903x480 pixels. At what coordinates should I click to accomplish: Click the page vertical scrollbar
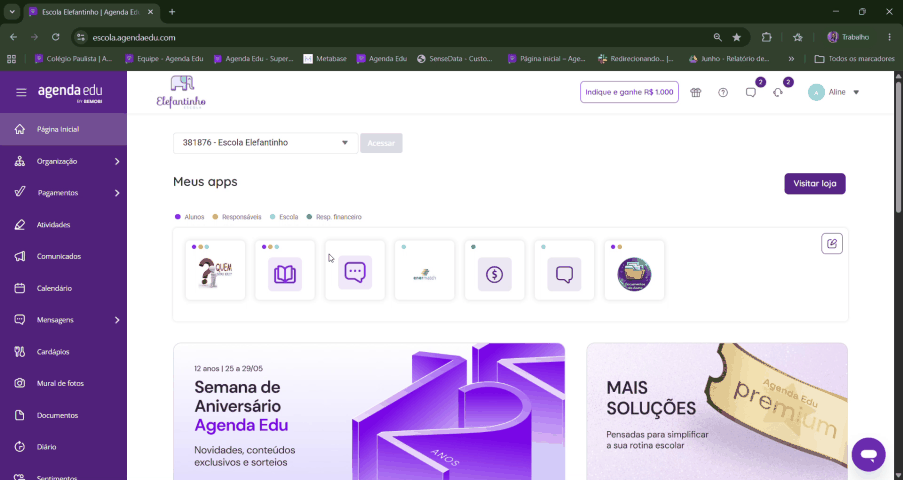point(898,149)
